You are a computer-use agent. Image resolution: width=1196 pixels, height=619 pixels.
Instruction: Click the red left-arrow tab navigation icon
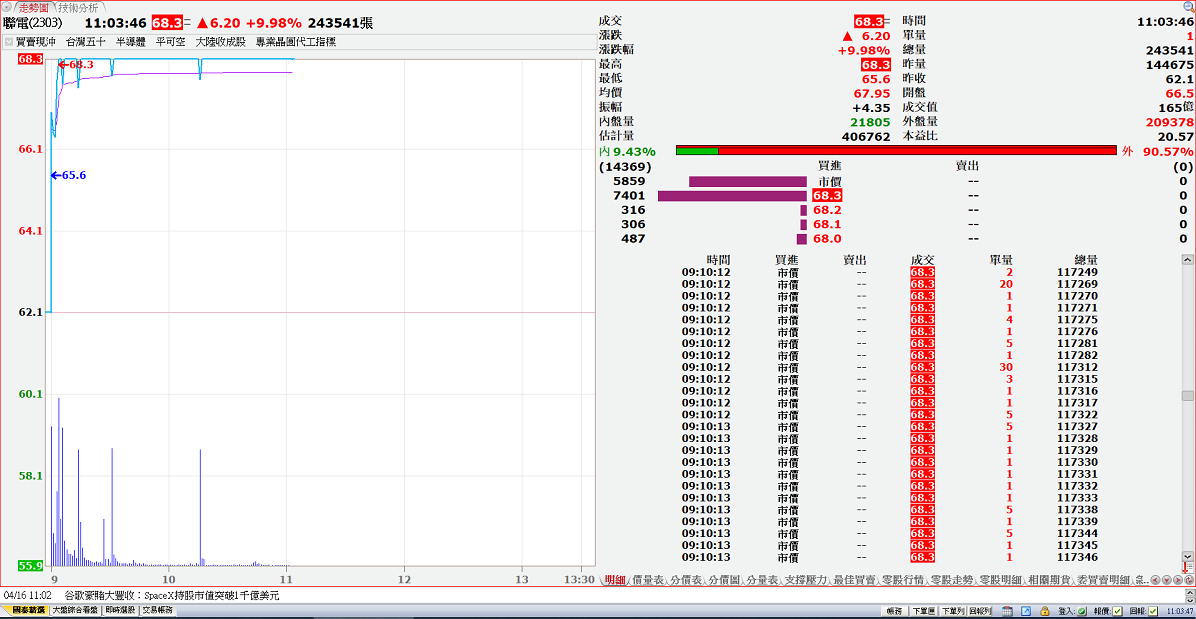coord(1155,580)
